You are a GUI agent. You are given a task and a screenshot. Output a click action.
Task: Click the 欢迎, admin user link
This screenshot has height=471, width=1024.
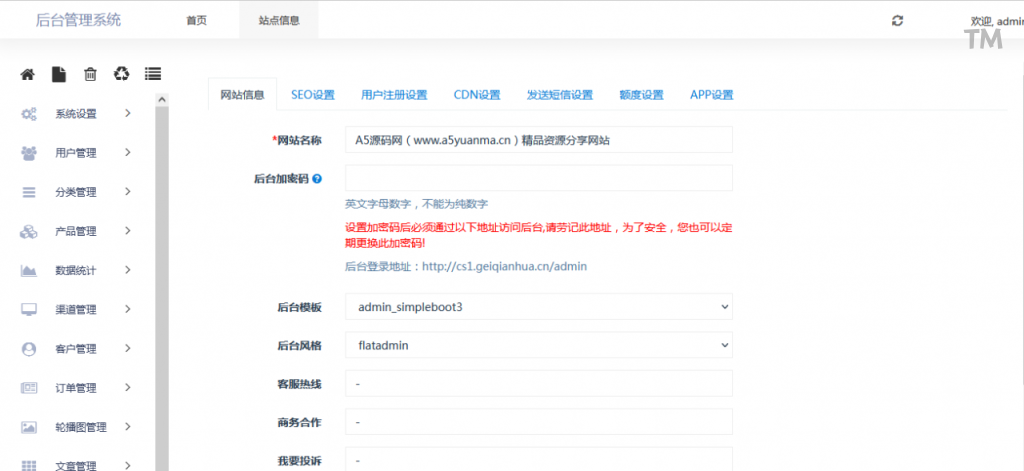[996, 21]
